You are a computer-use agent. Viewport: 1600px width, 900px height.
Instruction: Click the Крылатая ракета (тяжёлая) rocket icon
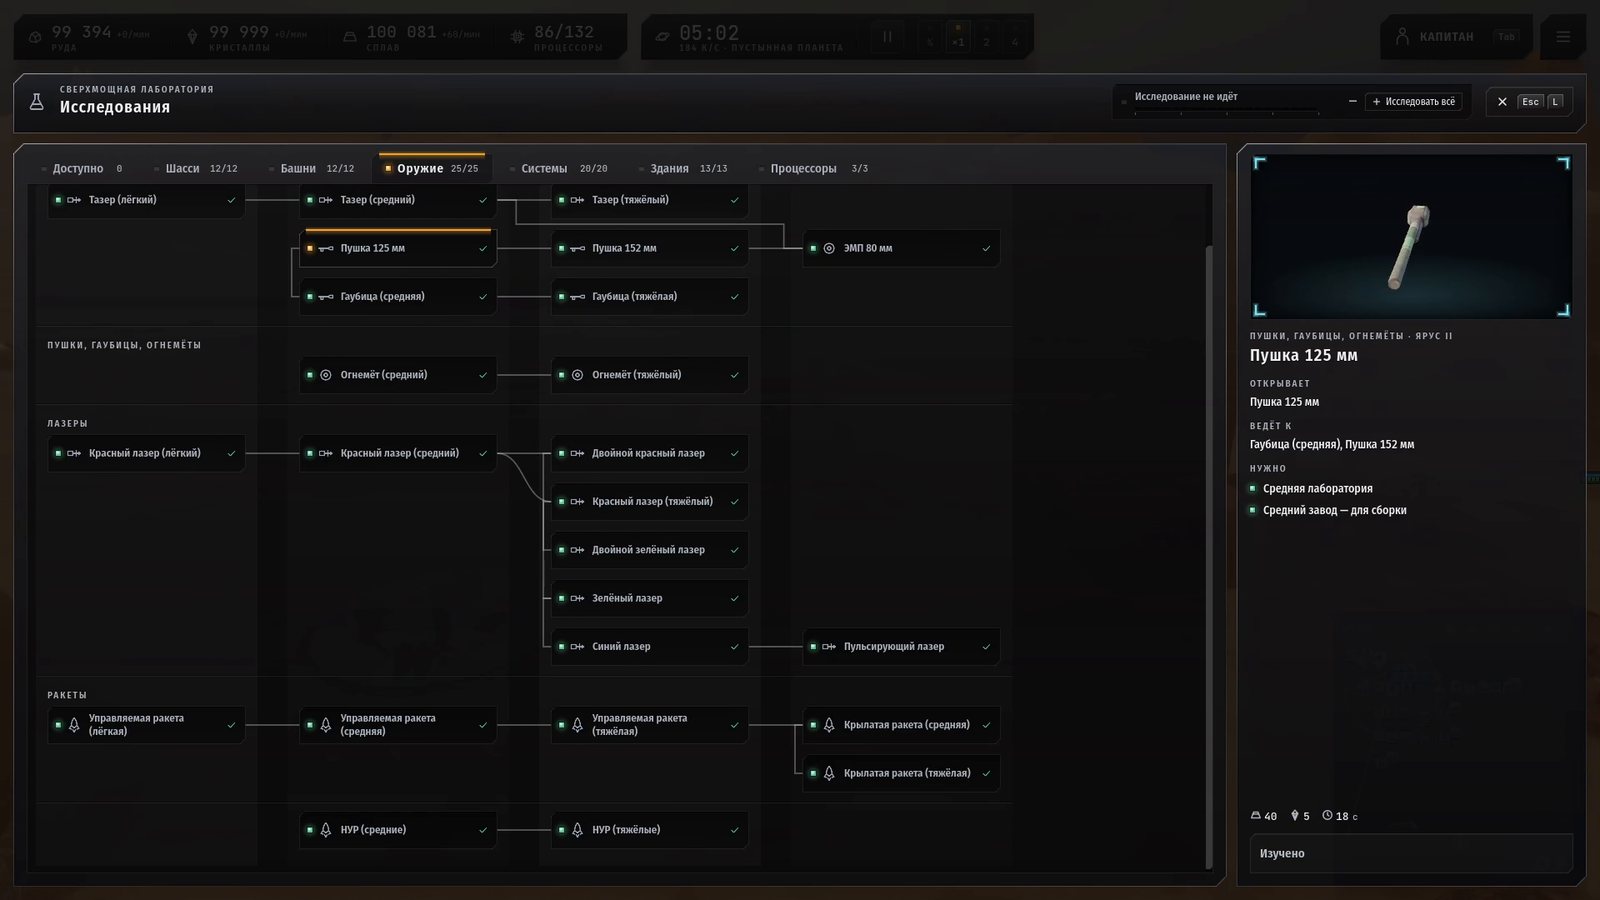(829, 773)
